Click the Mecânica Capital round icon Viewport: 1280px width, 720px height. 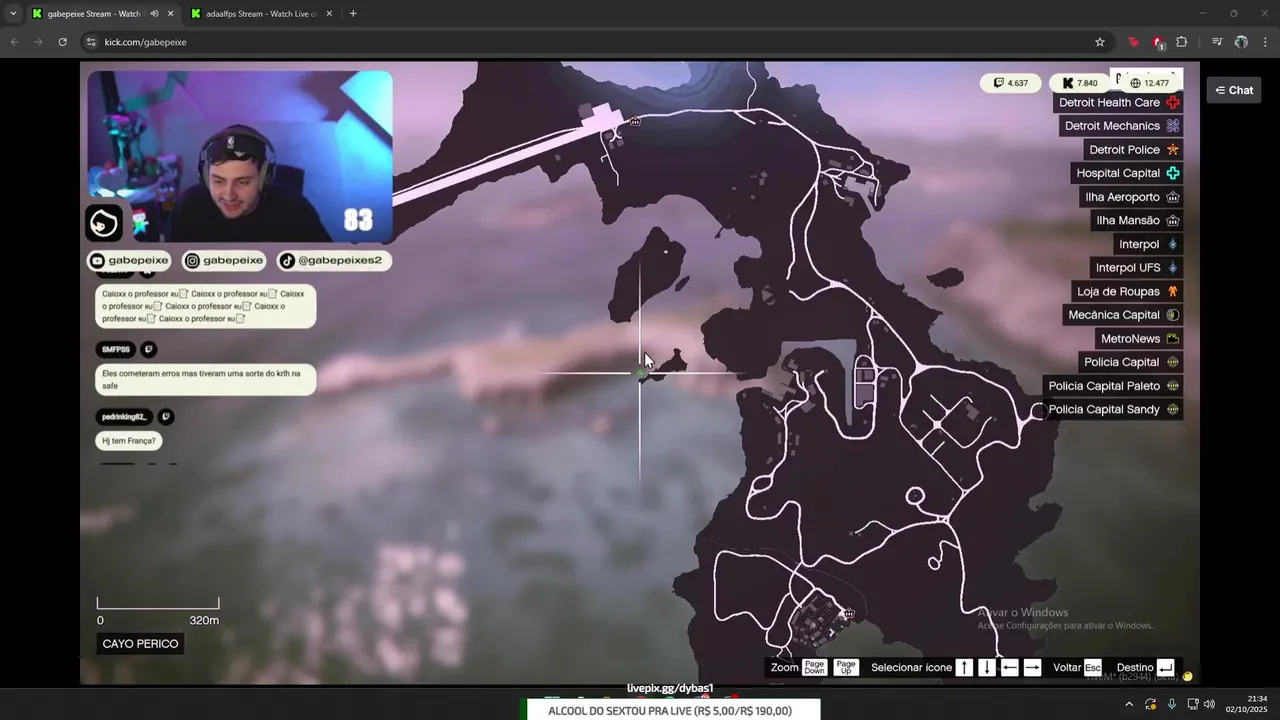point(1173,315)
